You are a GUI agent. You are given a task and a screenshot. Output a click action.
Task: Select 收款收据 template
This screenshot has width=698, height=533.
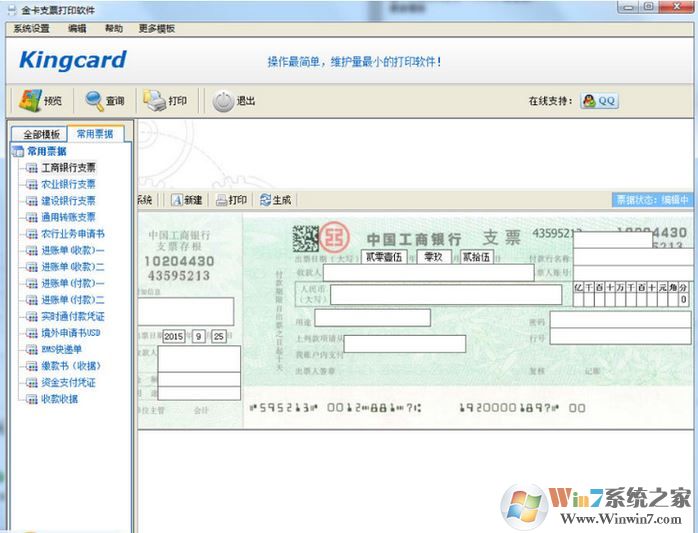point(59,399)
